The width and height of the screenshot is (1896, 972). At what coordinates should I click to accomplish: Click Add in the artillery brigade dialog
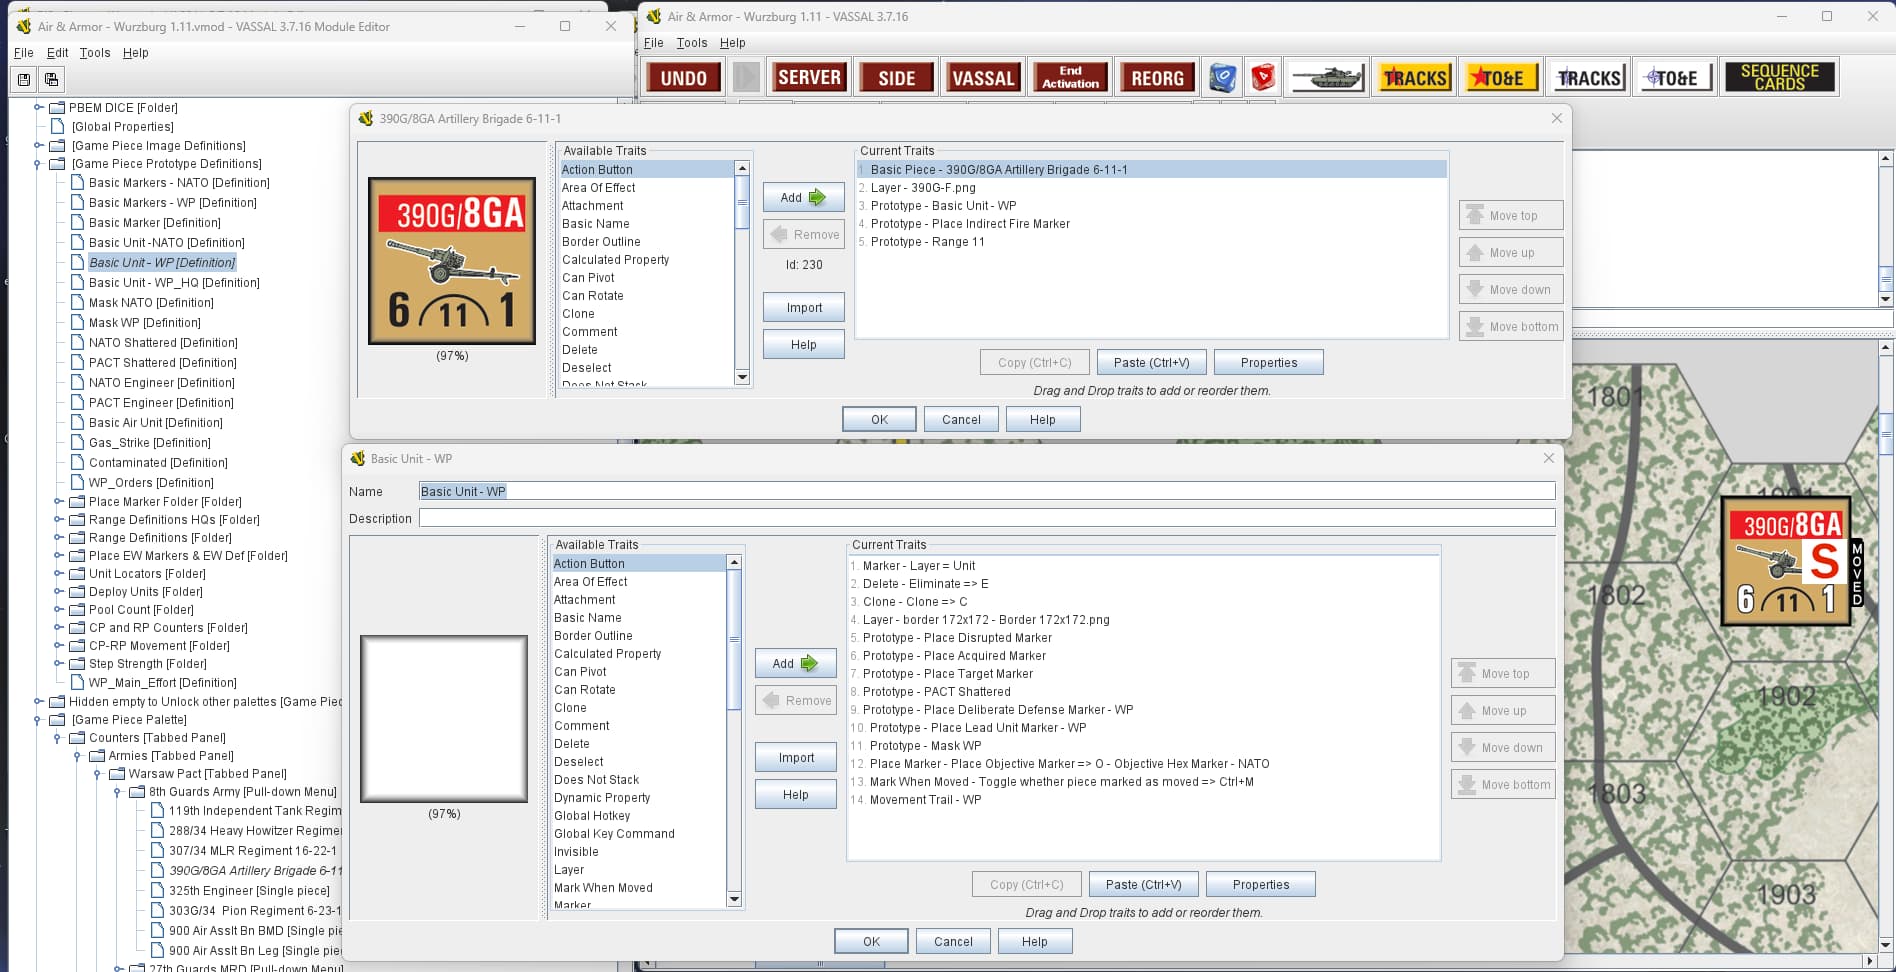click(x=803, y=198)
